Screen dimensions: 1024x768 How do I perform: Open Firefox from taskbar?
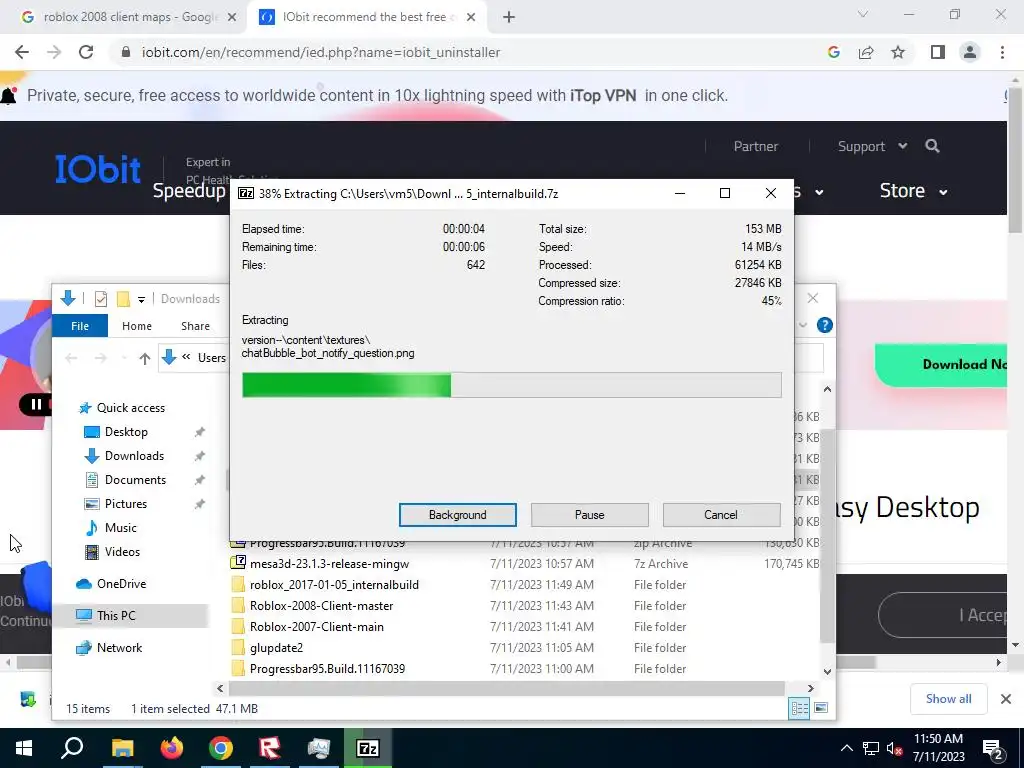coord(172,748)
